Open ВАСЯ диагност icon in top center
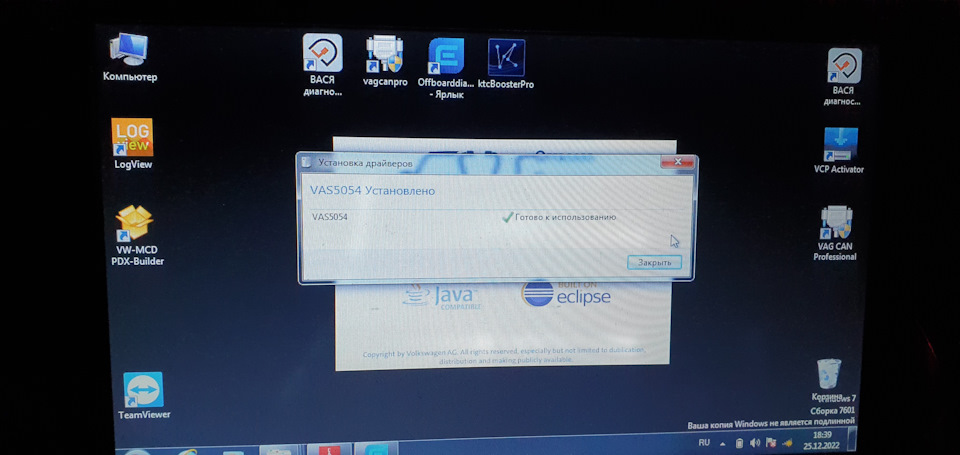This screenshot has height=455, width=960. click(323, 64)
